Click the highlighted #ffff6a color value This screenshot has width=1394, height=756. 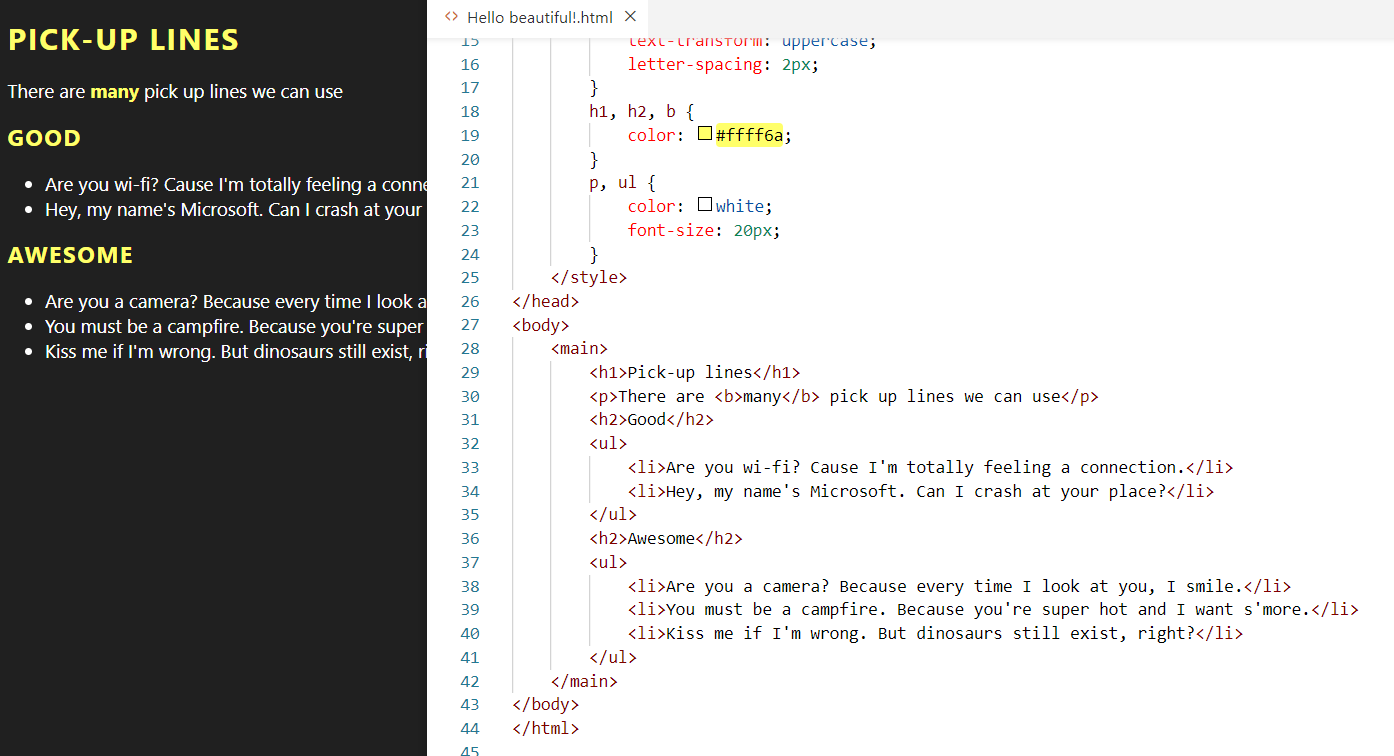click(x=750, y=135)
